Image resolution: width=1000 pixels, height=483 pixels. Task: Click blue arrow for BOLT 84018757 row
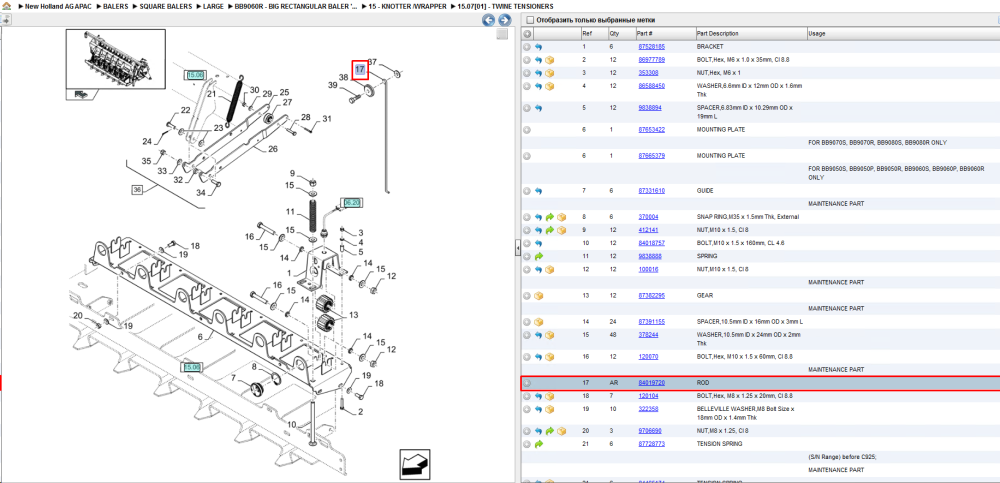click(x=538, y=243)
